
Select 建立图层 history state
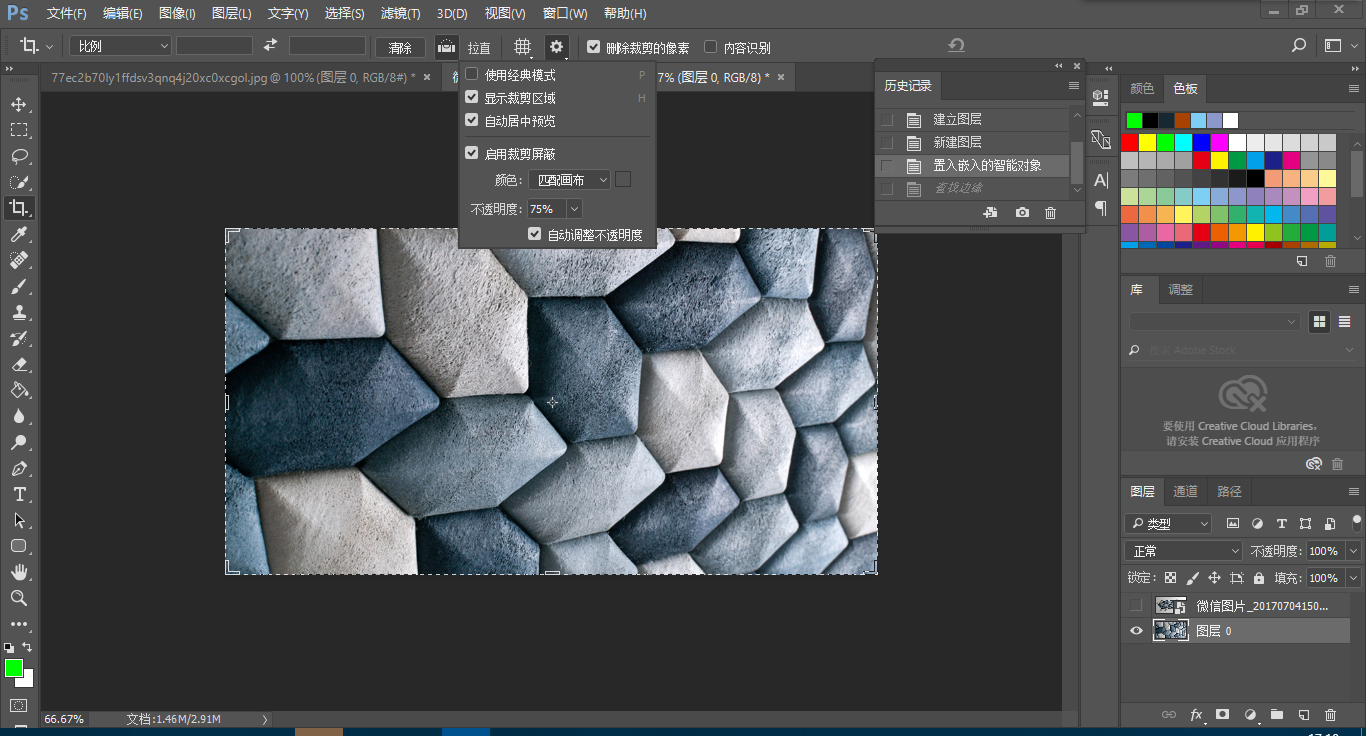click(x=957, y=119)
